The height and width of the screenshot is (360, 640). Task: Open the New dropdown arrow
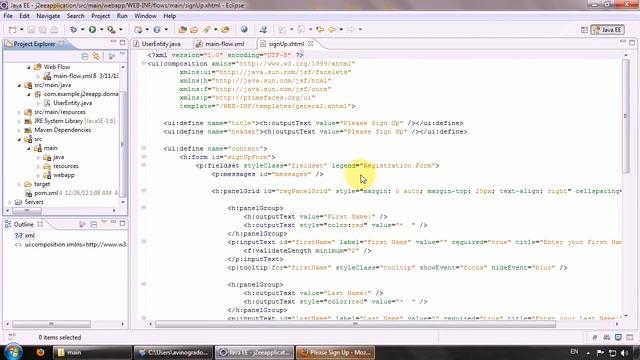[22, 30]
